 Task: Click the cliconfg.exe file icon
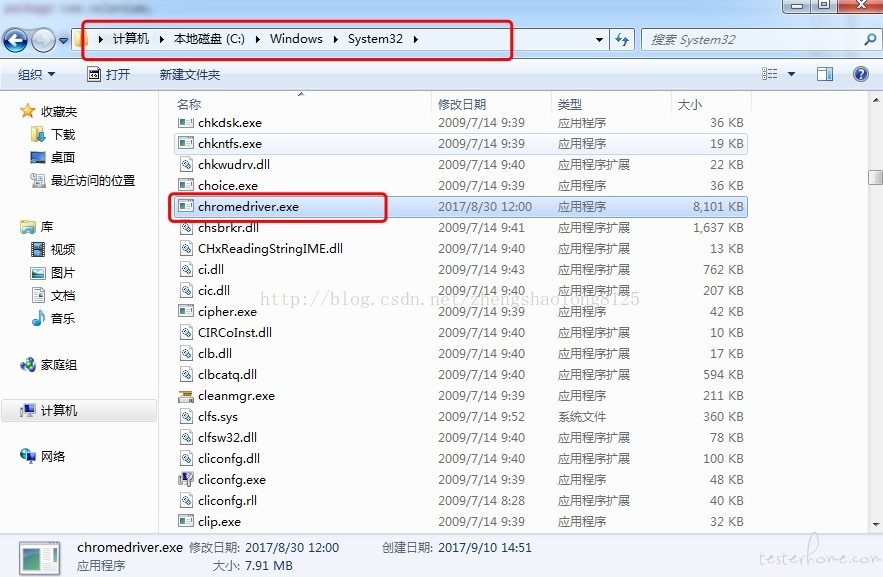click(x=186, y=480)
